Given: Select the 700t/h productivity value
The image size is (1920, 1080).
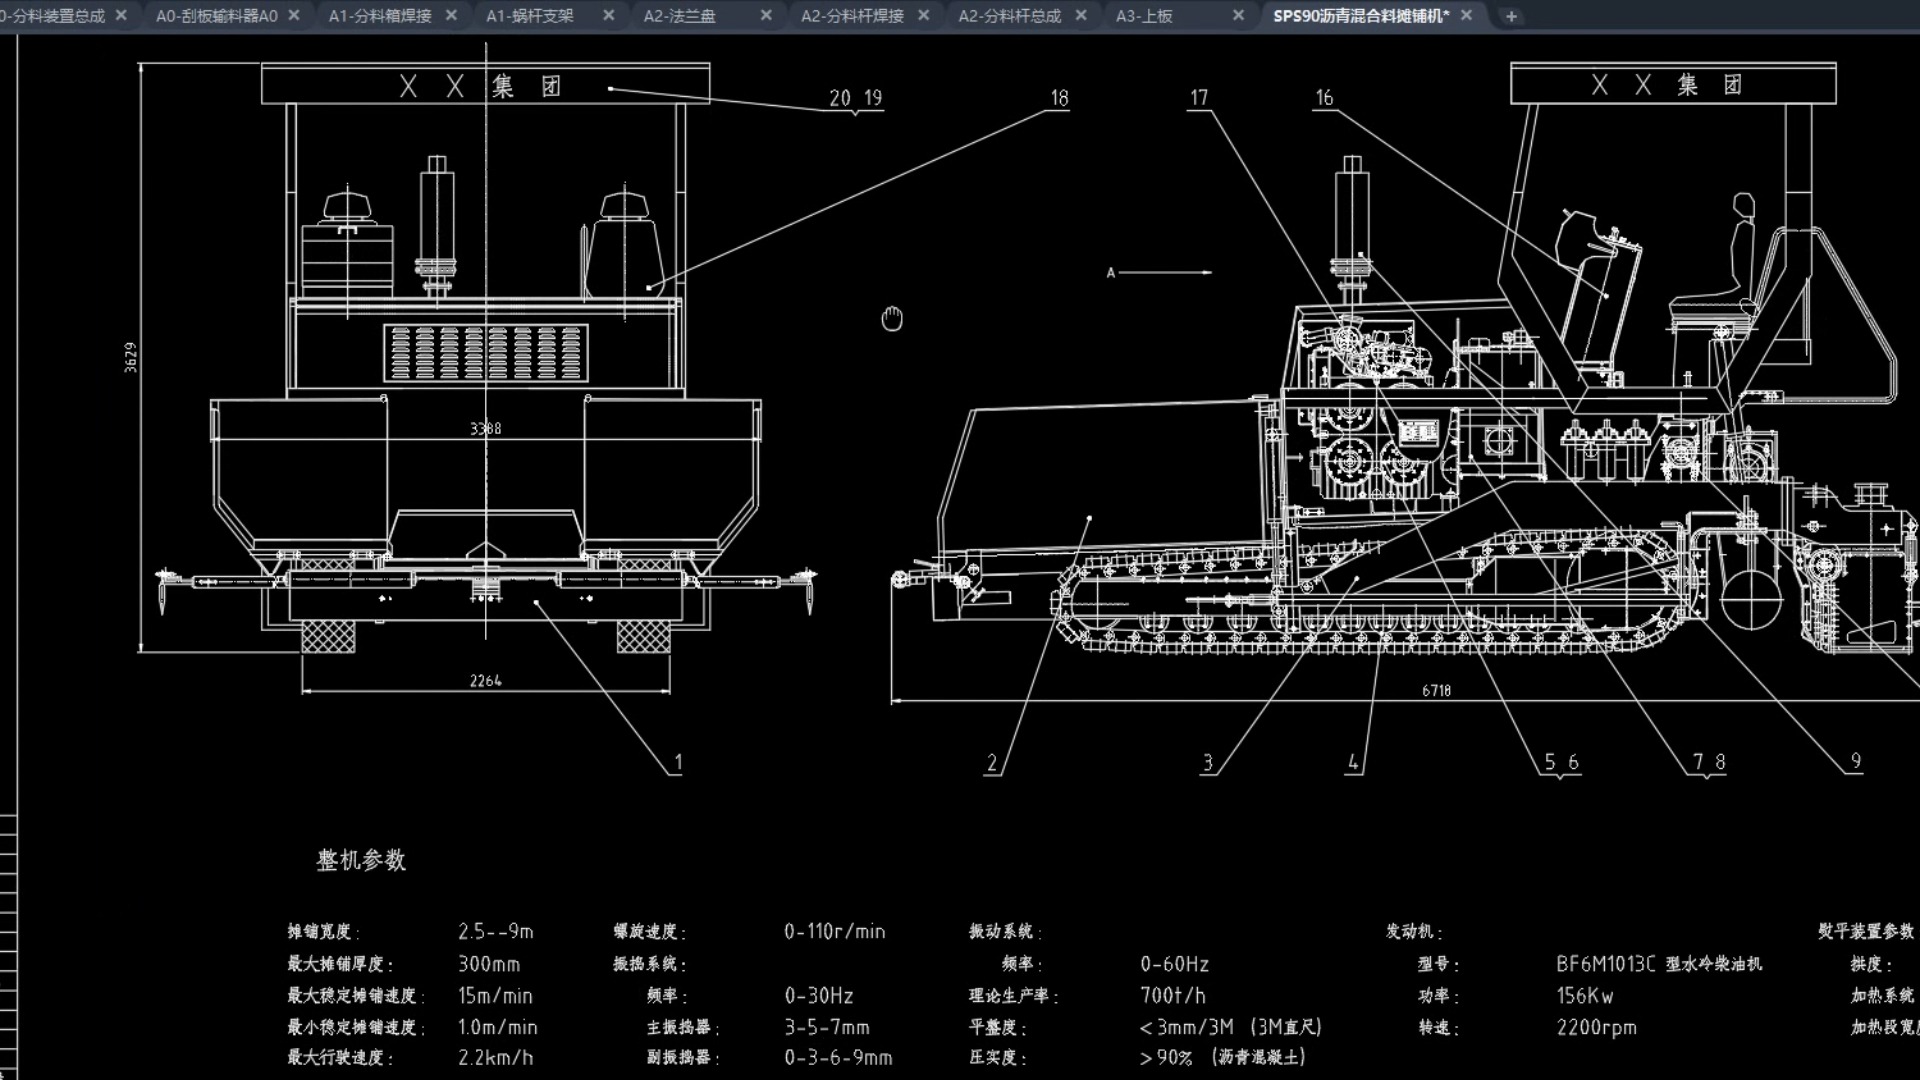Looking at the screenshot, I should point(1173,997).
